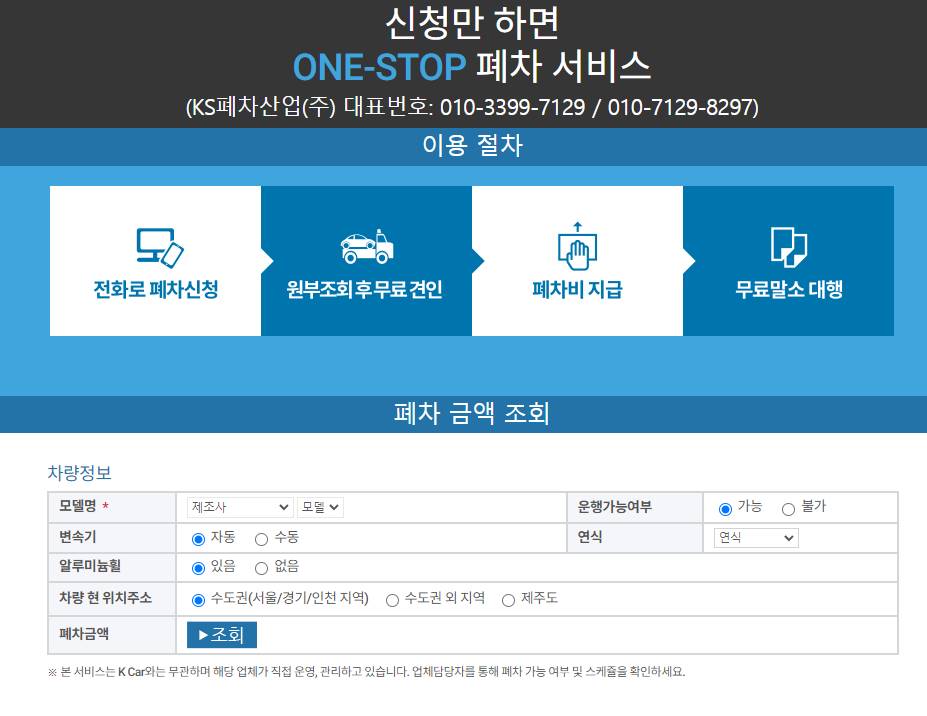
Task: Click the 차량 현 위치주소 label
Action: [105, 598]
